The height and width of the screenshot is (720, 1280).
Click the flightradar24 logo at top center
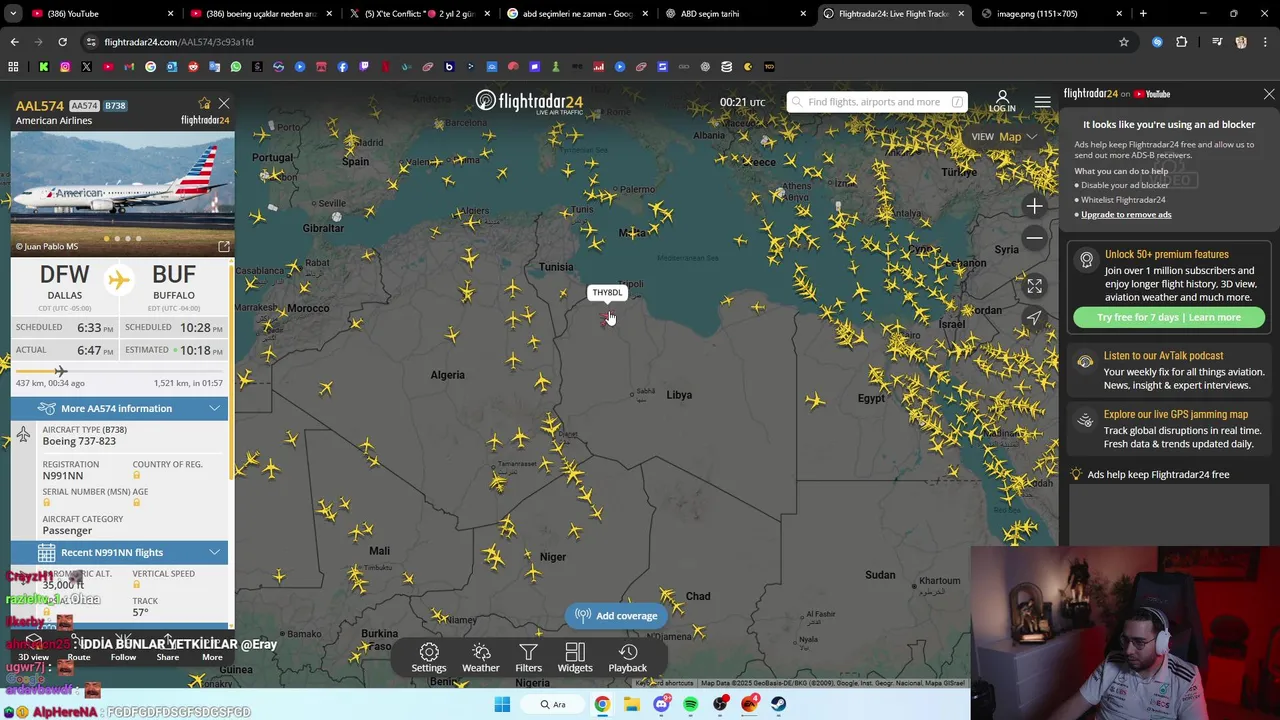point(529,102)
